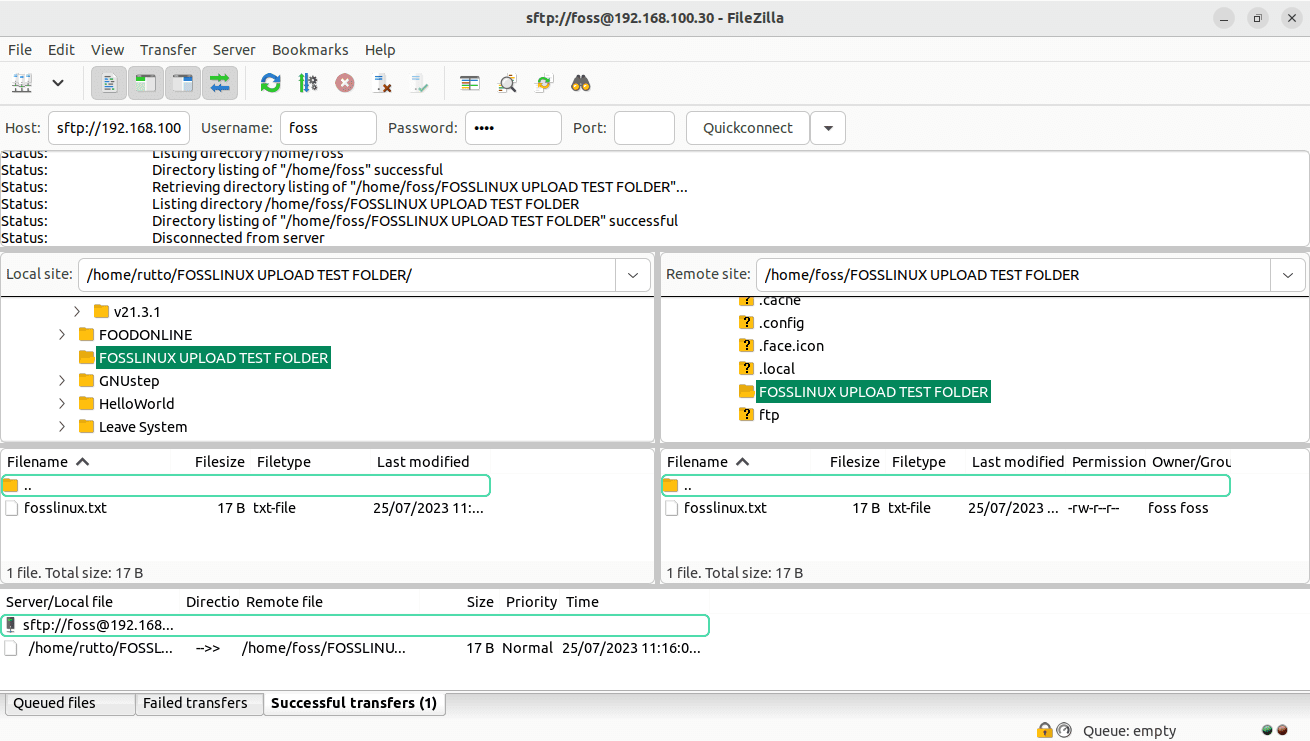Open speed limits gauge icon
Image resolution: width=1310 pixels, height=741 pixels.
pyautogui.click(x=1064, y=730)
